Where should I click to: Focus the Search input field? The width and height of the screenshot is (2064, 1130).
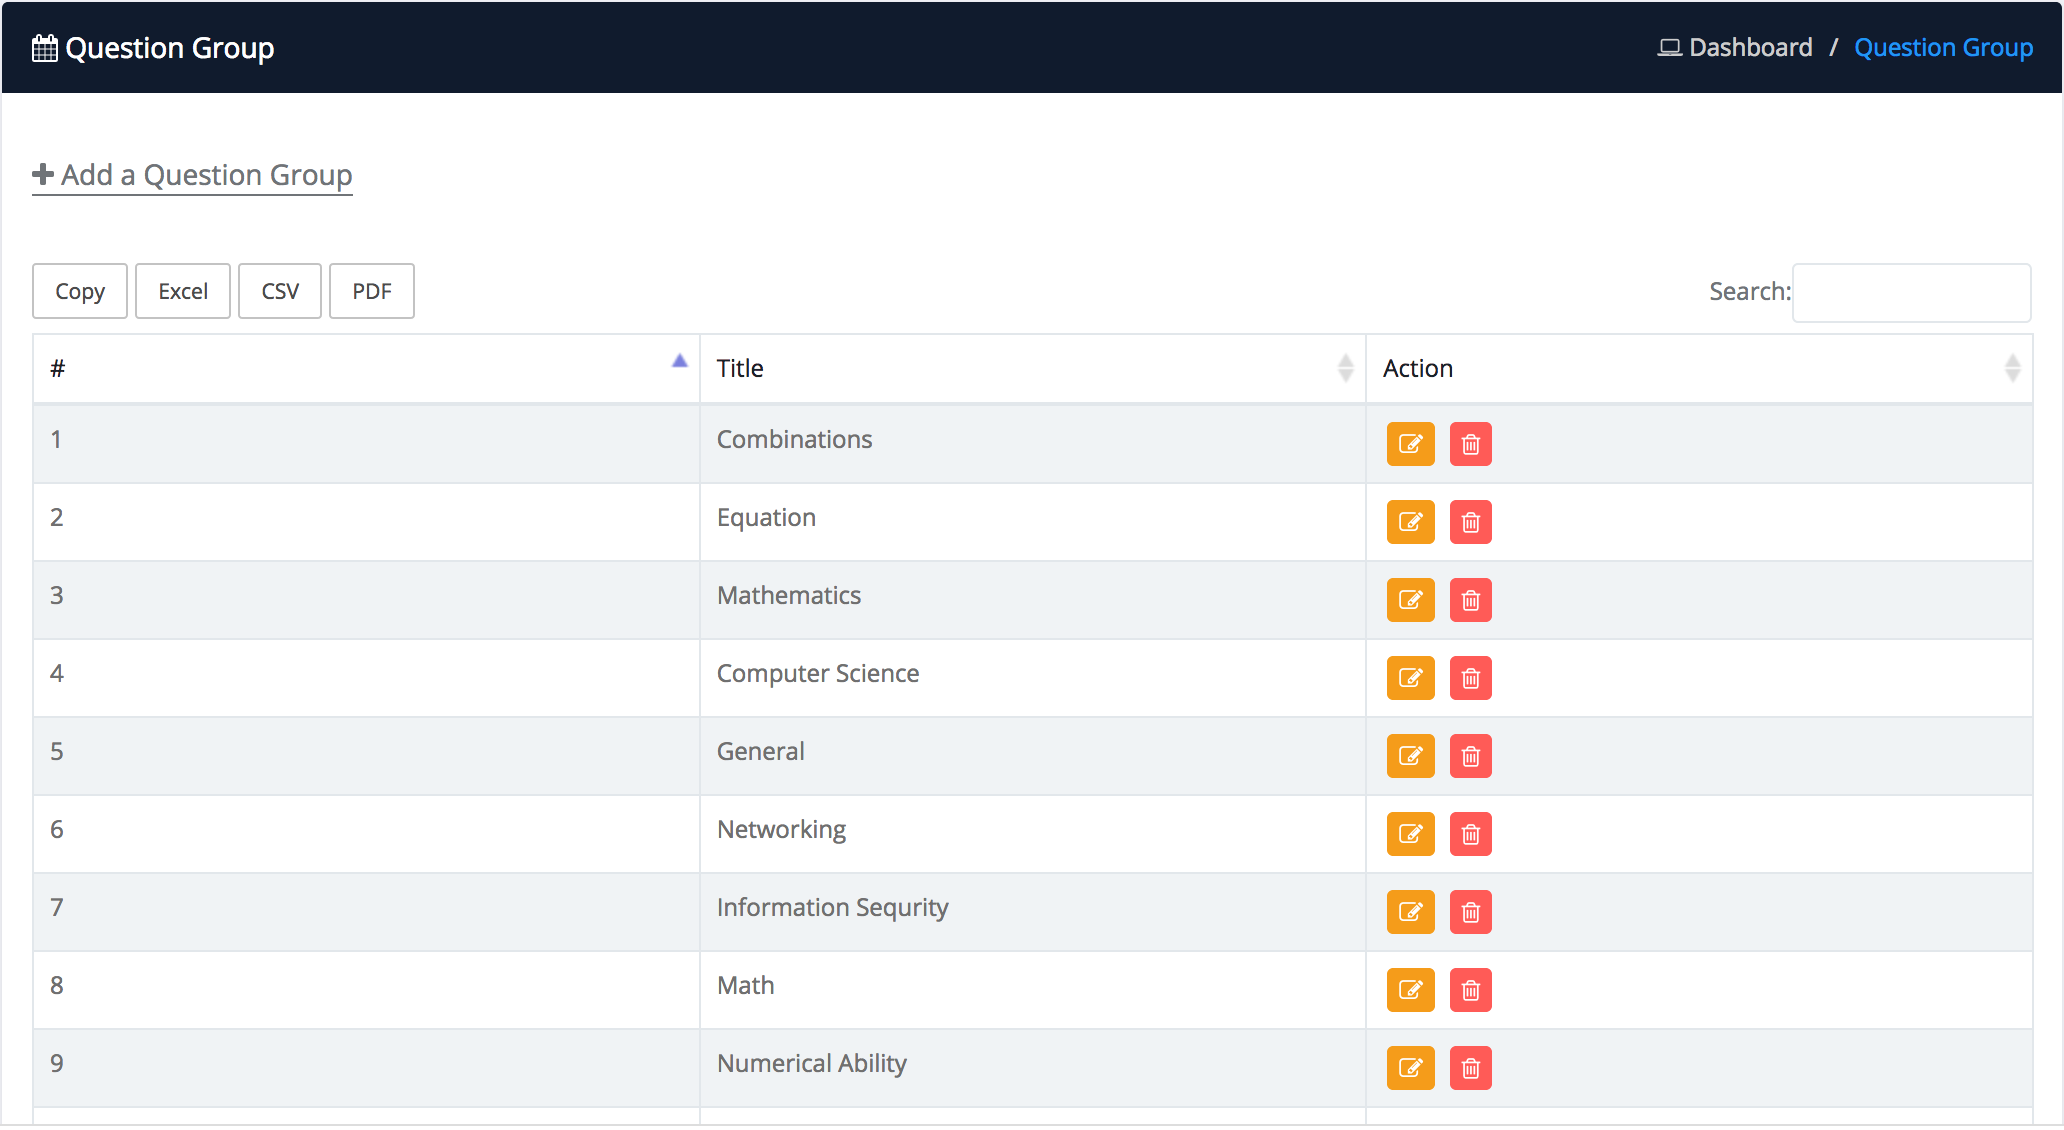click(x=1910, y=293)
